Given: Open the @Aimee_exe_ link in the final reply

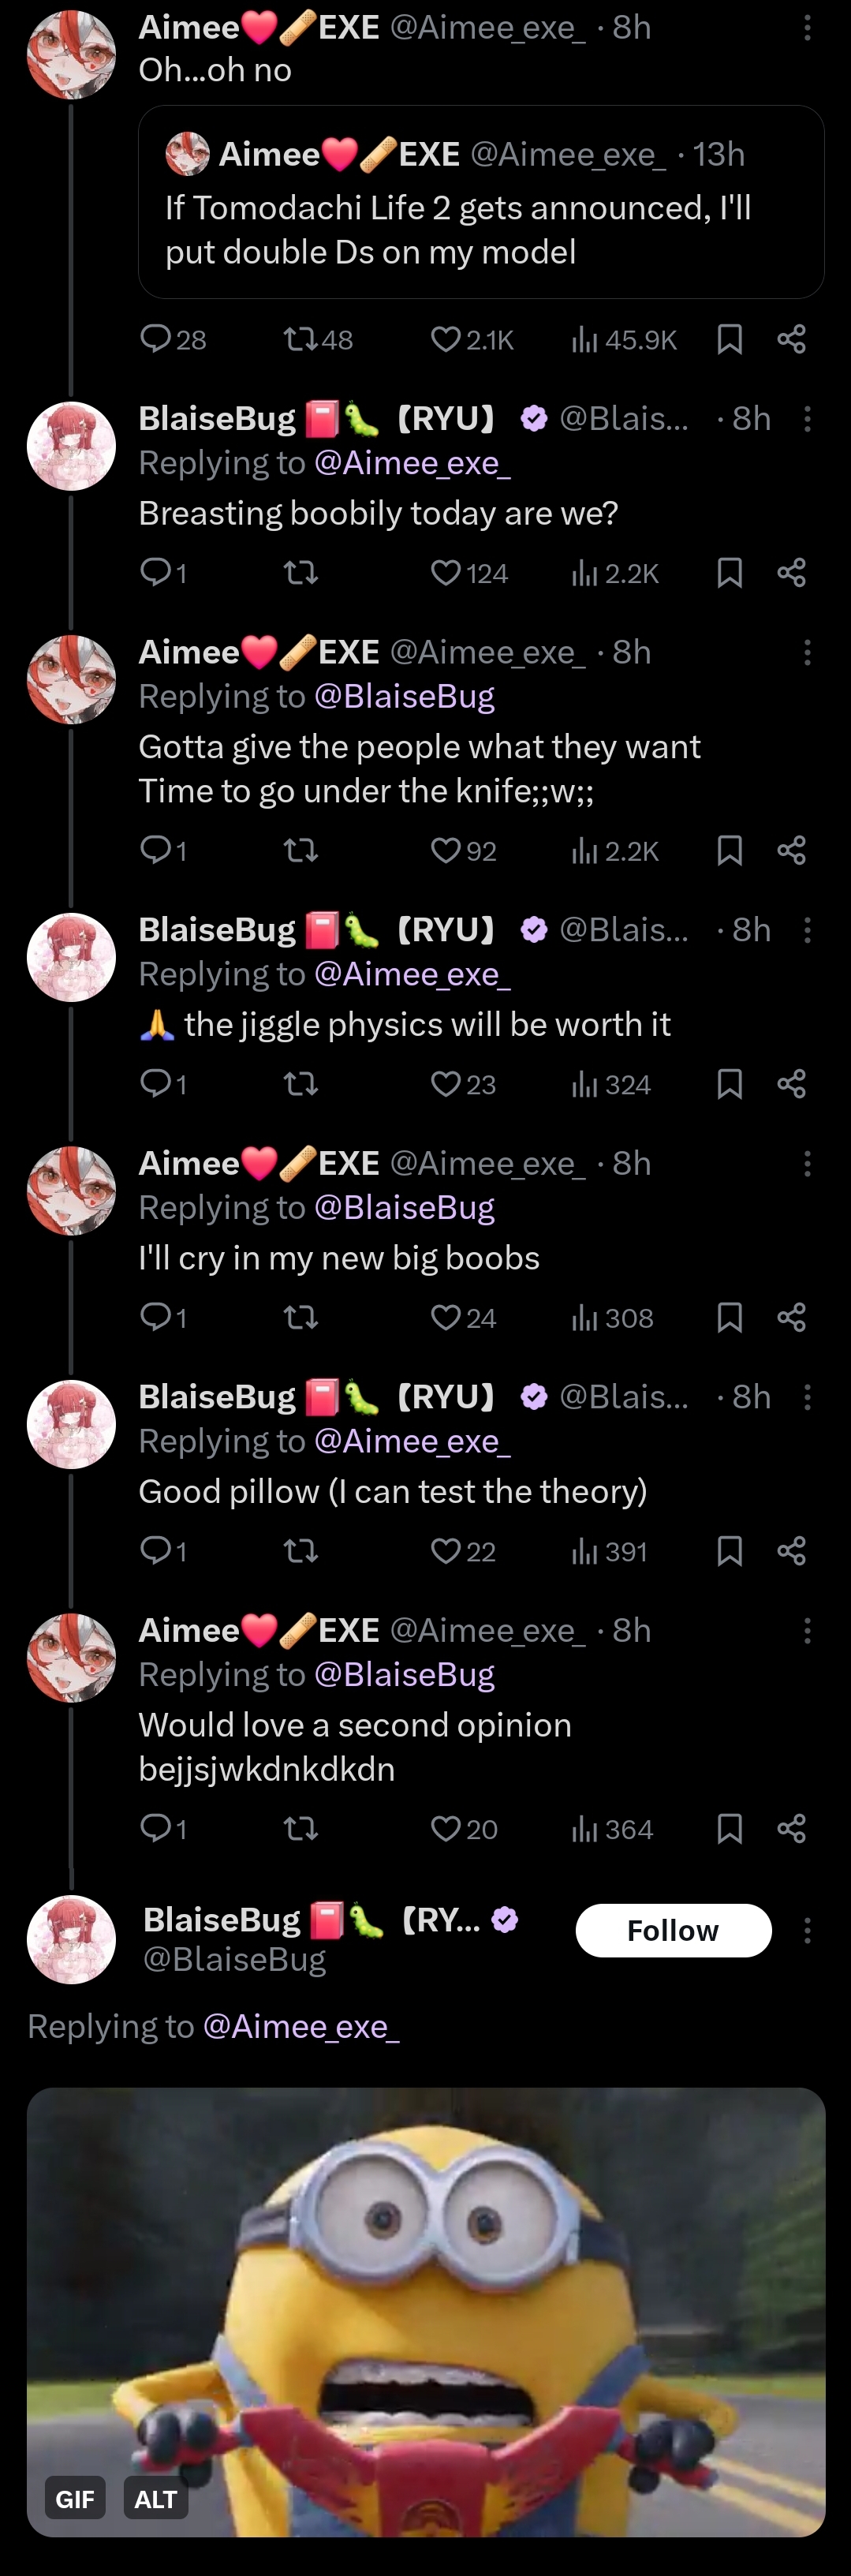Looking at the screenshot, I should [x=301, y=2026].
